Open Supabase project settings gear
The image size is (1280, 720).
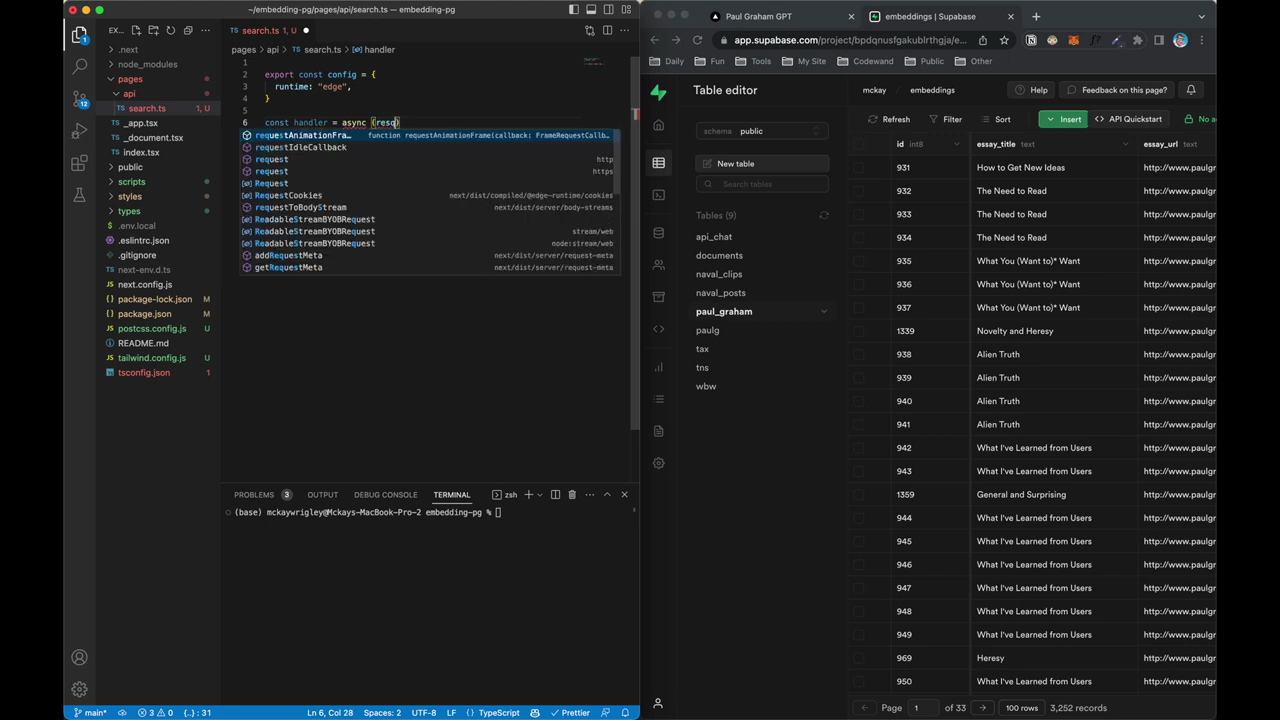tap(658, 463)
